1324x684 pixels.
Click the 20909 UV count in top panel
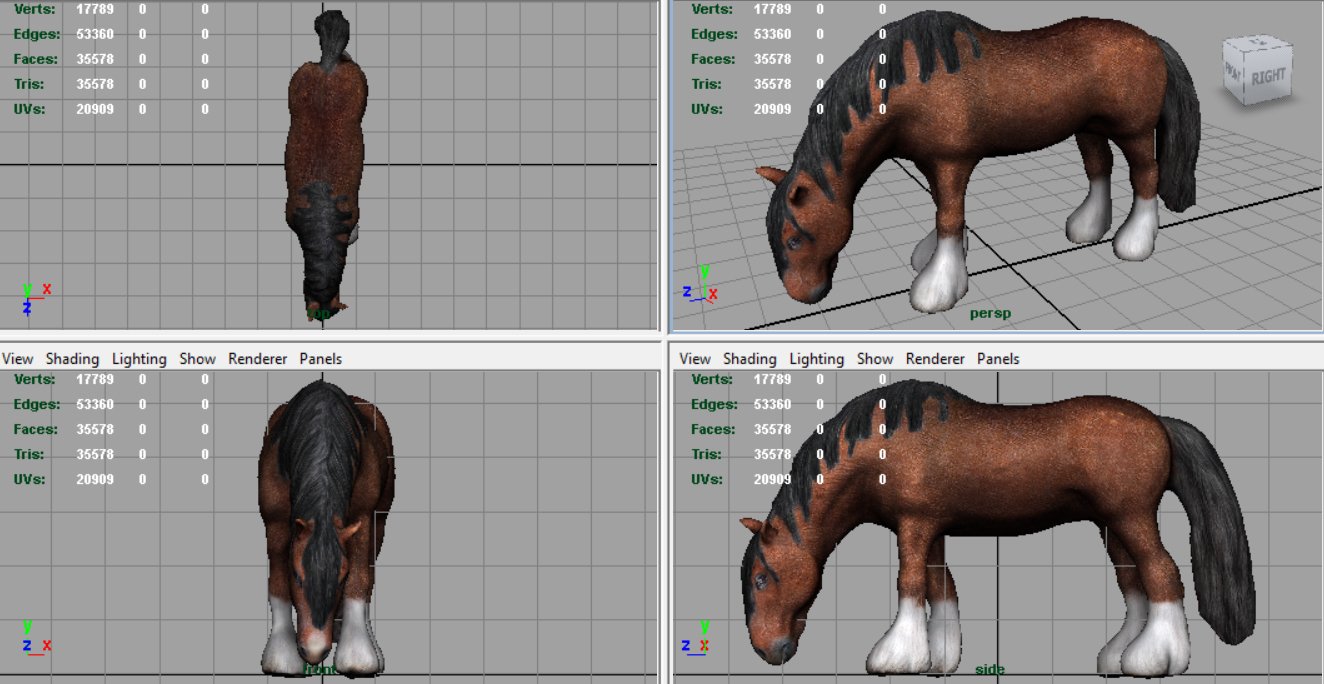tap(95, 109)
